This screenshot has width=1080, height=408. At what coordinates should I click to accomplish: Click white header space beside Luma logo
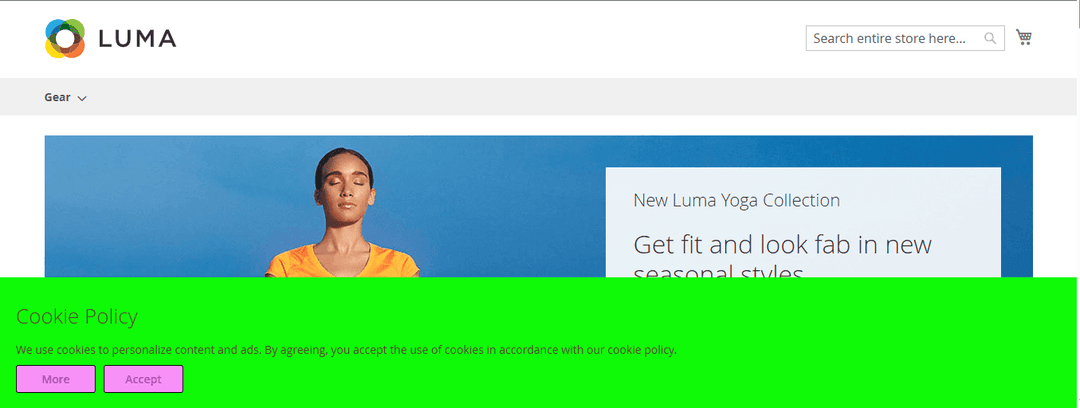click(482, 39)
